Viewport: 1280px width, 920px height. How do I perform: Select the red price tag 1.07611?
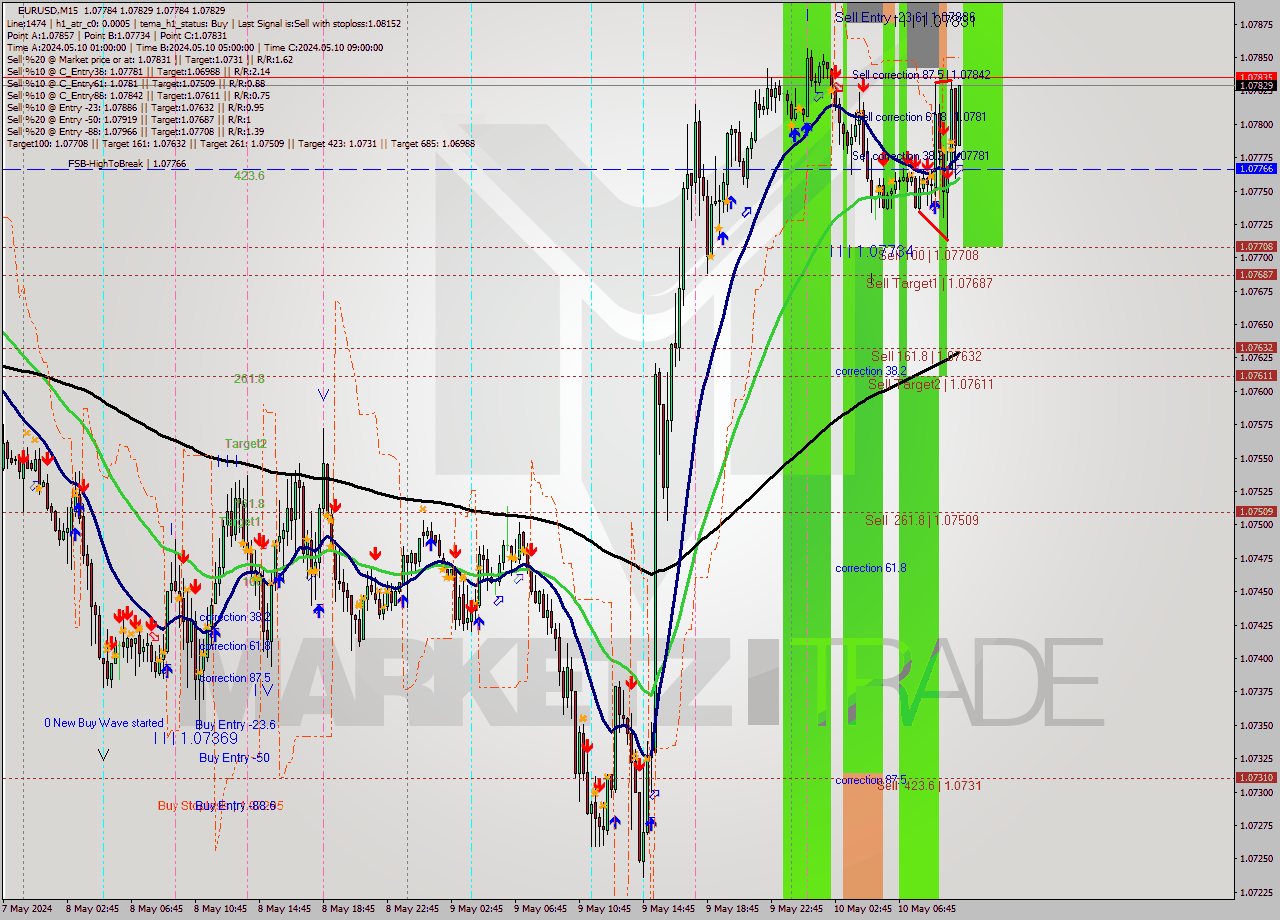[1256, 376]
